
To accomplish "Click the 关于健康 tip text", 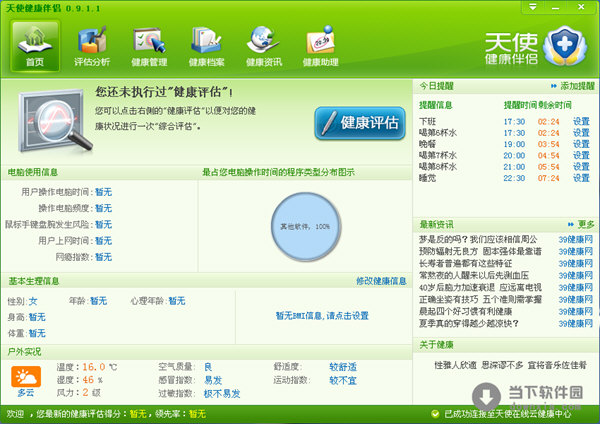I will point(510,365).
